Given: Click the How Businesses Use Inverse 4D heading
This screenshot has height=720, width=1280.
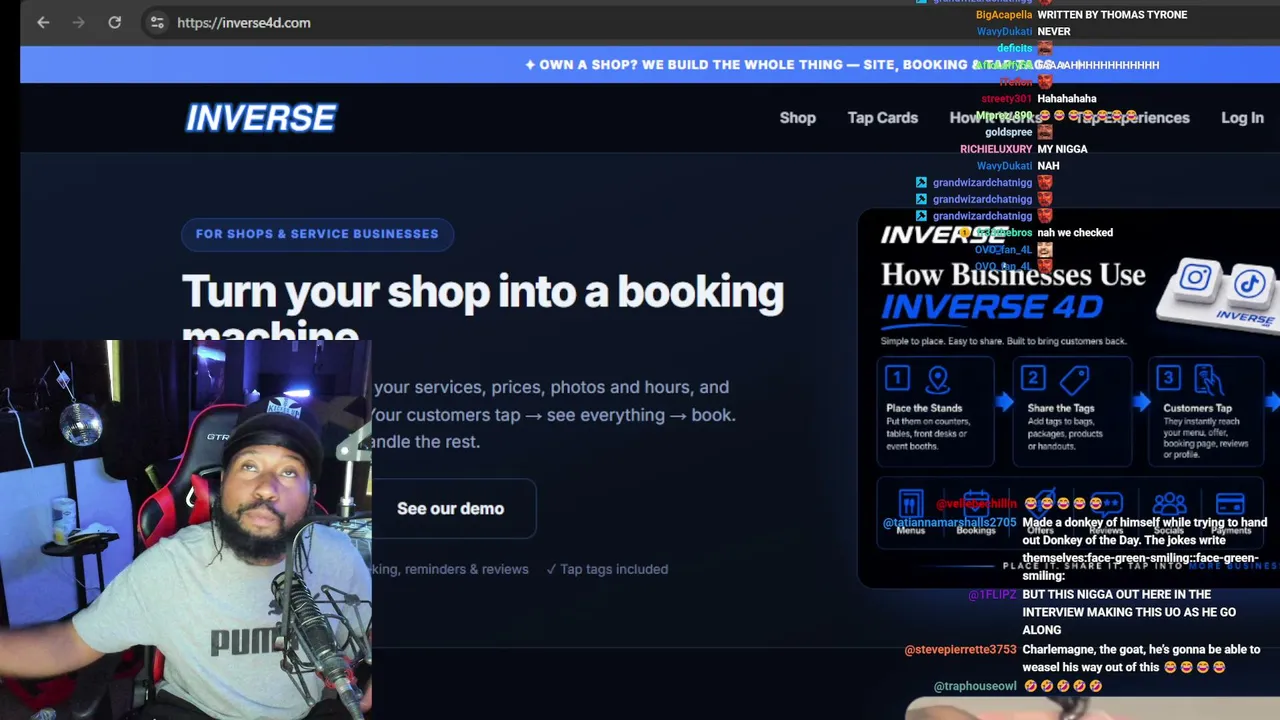Looking at the screenshot, I should click(1013, 289).
